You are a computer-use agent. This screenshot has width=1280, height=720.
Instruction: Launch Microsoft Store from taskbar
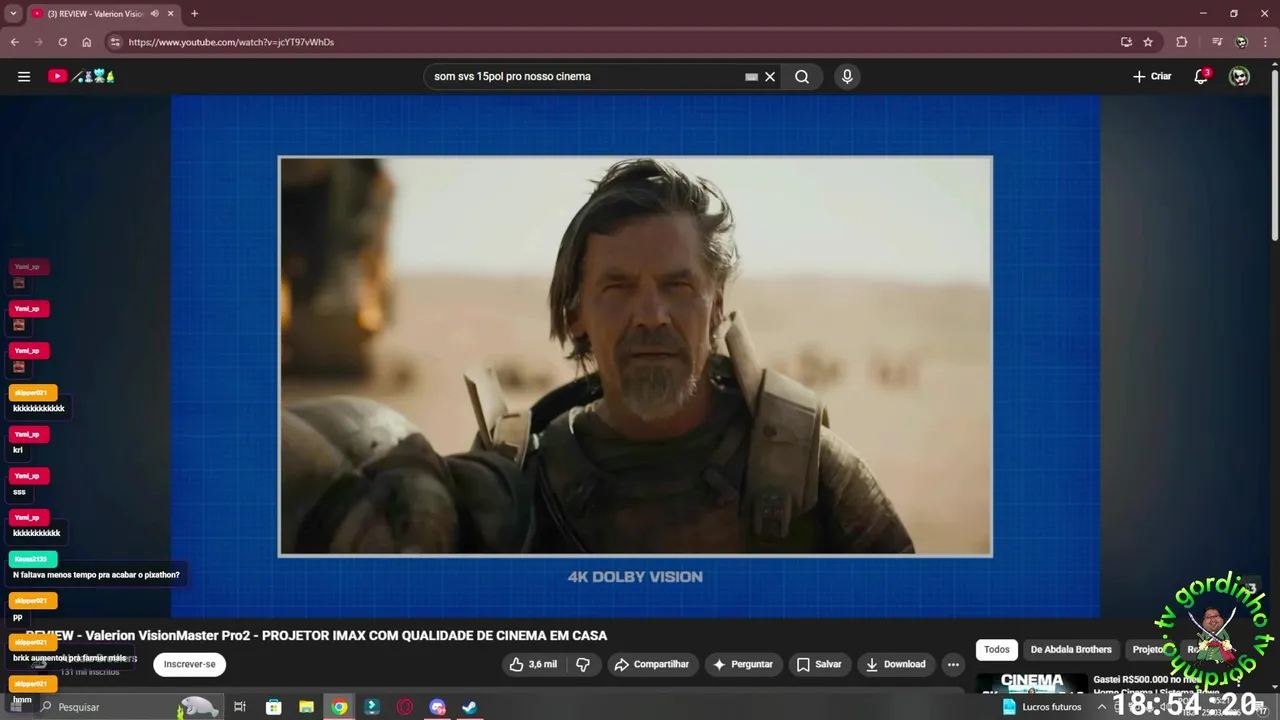tap(273, 707)
